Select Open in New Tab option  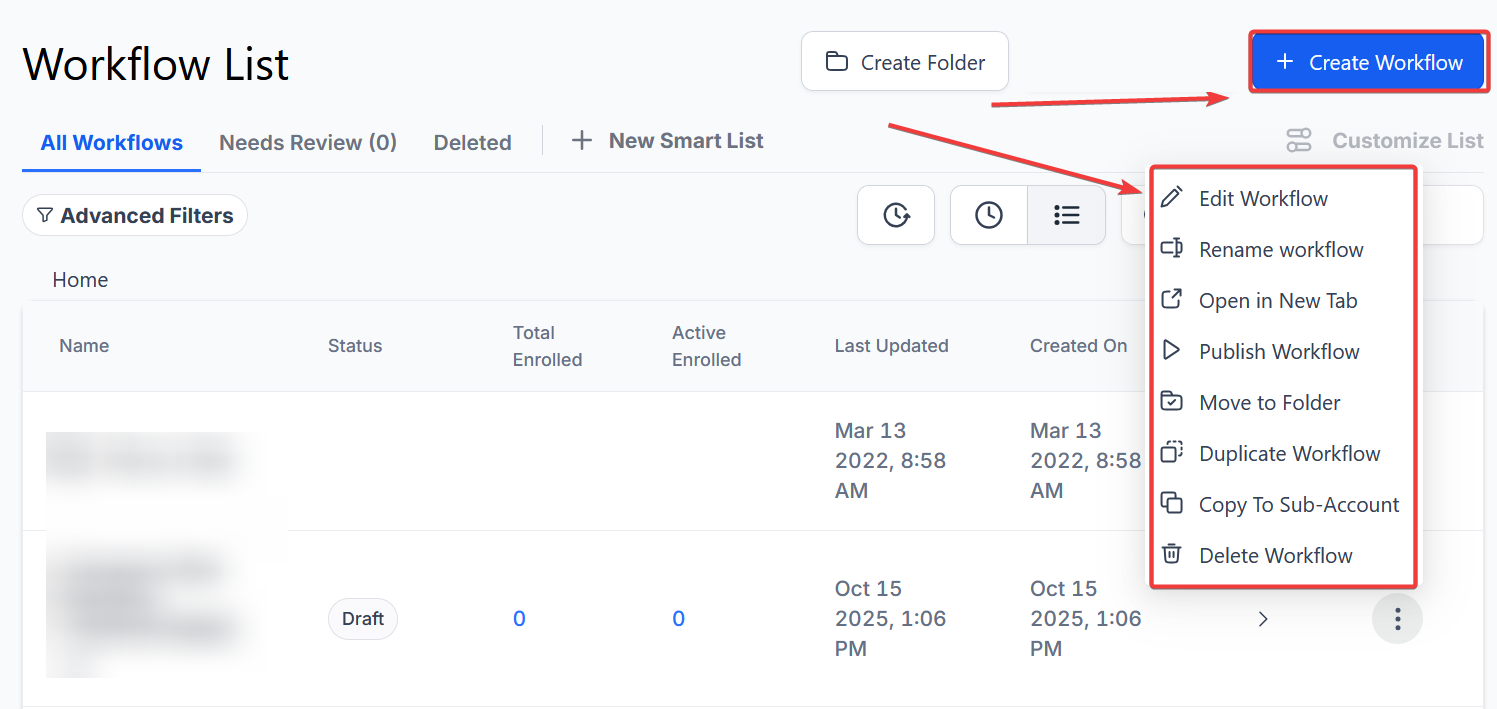point(1278,300)
